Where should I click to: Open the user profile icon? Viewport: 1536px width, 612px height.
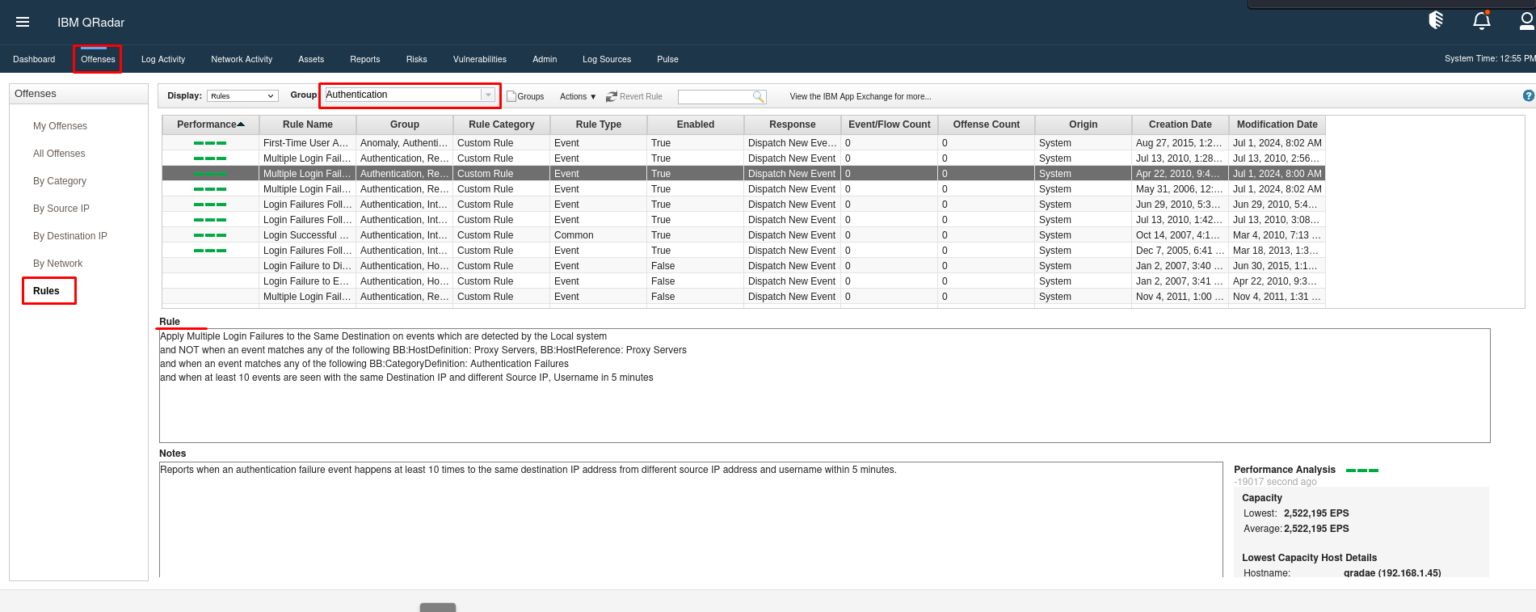pos(1525,19)
